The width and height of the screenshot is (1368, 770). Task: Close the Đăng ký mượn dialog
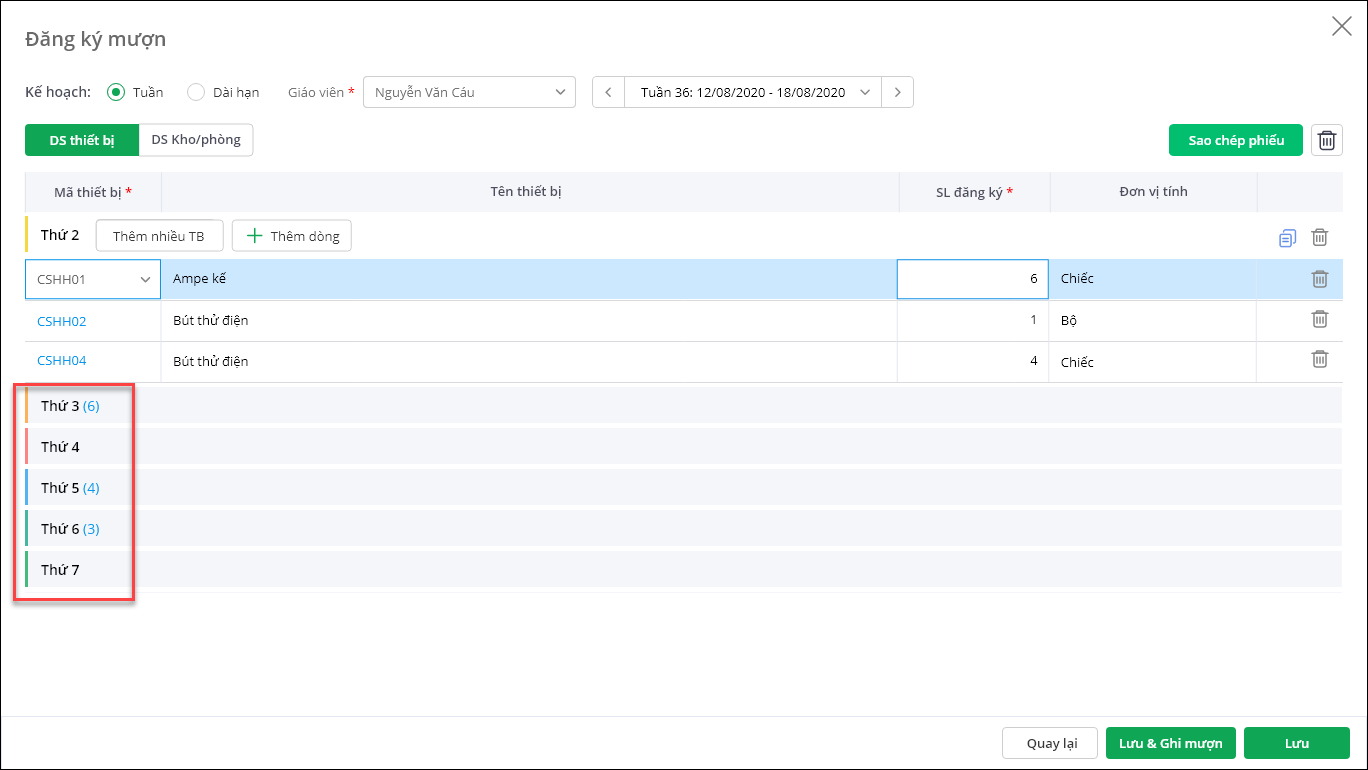1342,27
